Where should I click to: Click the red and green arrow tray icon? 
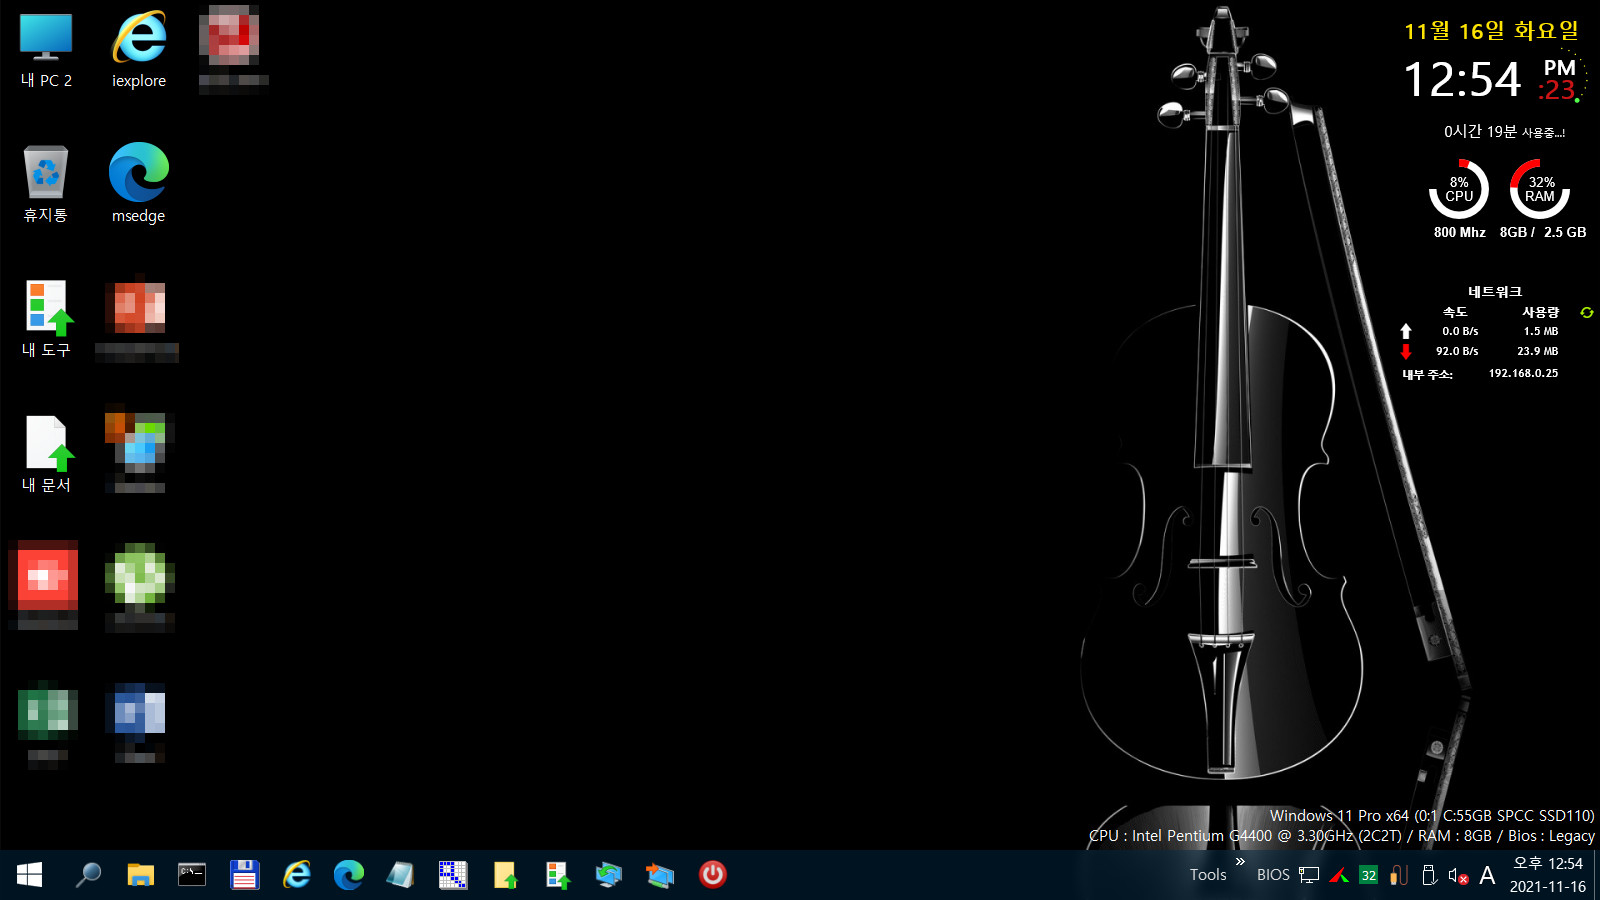(x=1339, y=875)
